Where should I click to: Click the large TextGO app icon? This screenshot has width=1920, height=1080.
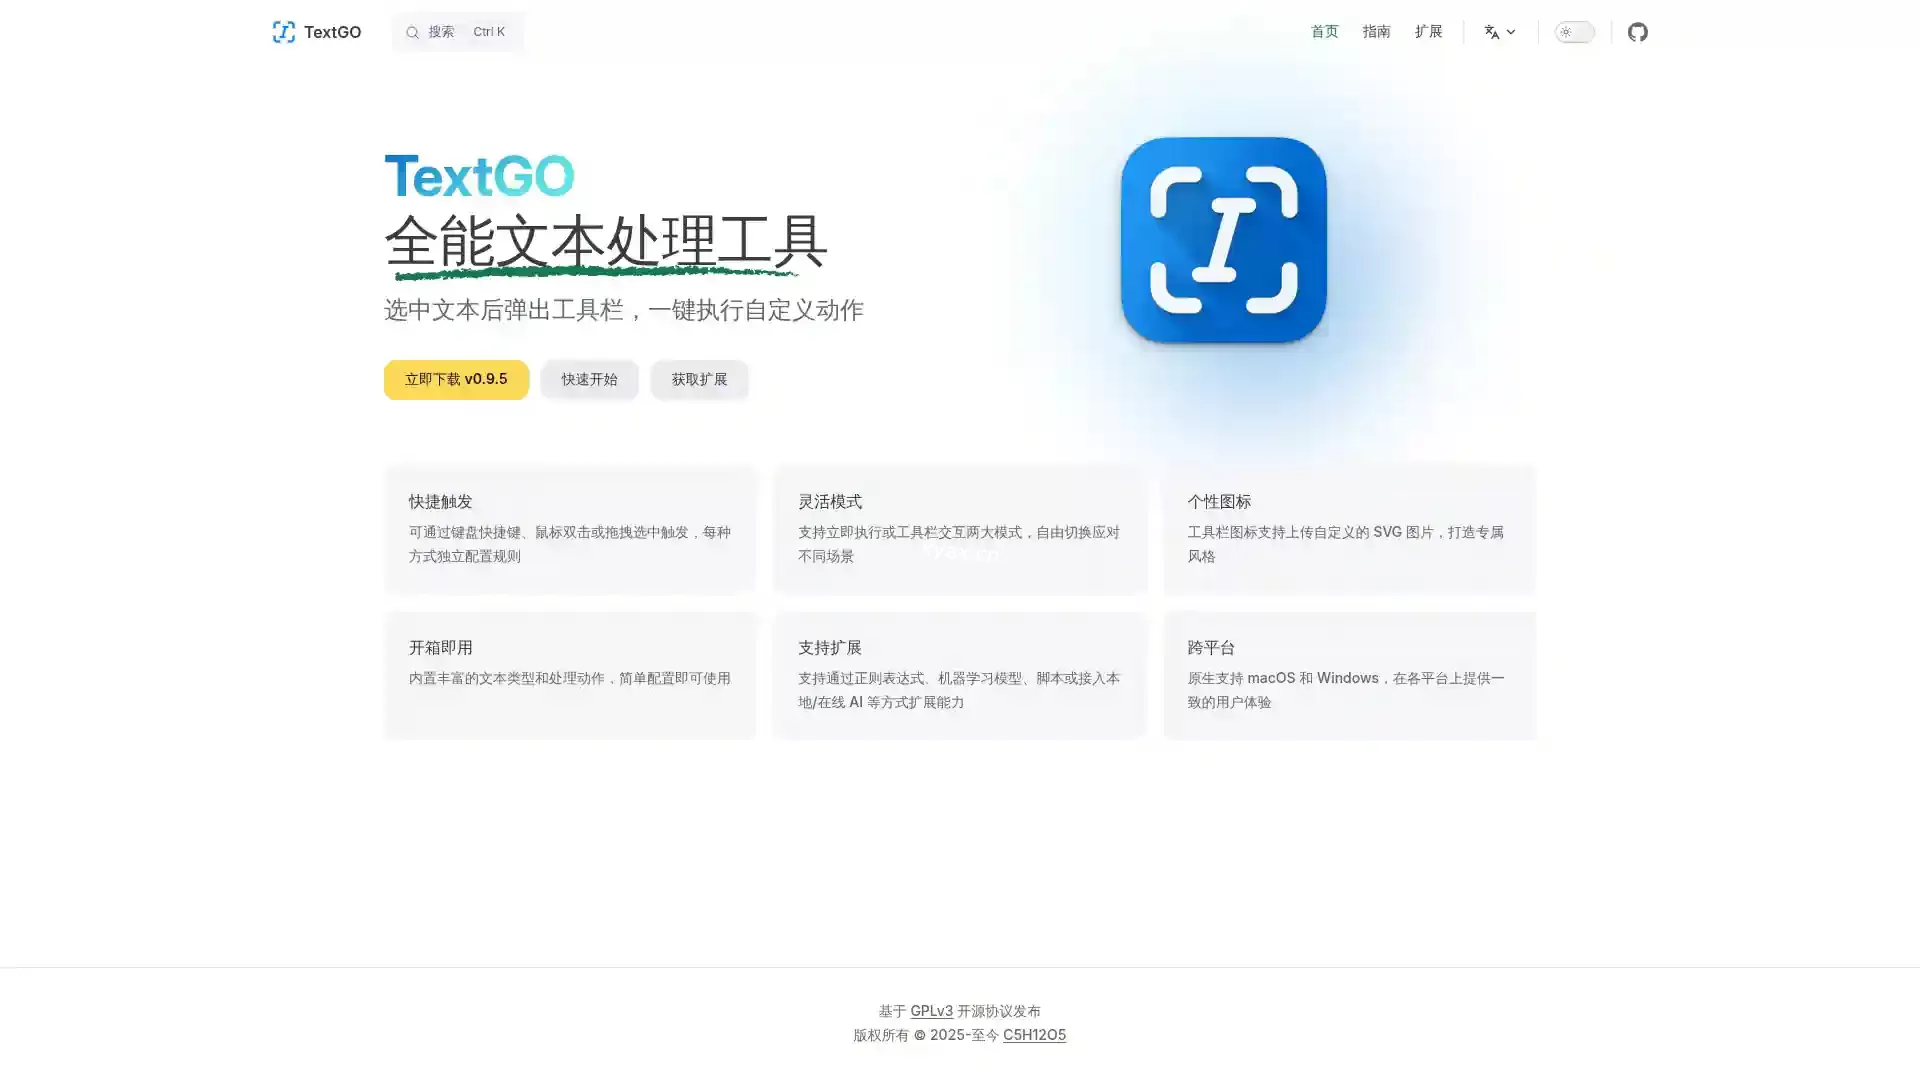pyautogui.click(x=1223, y=240)
